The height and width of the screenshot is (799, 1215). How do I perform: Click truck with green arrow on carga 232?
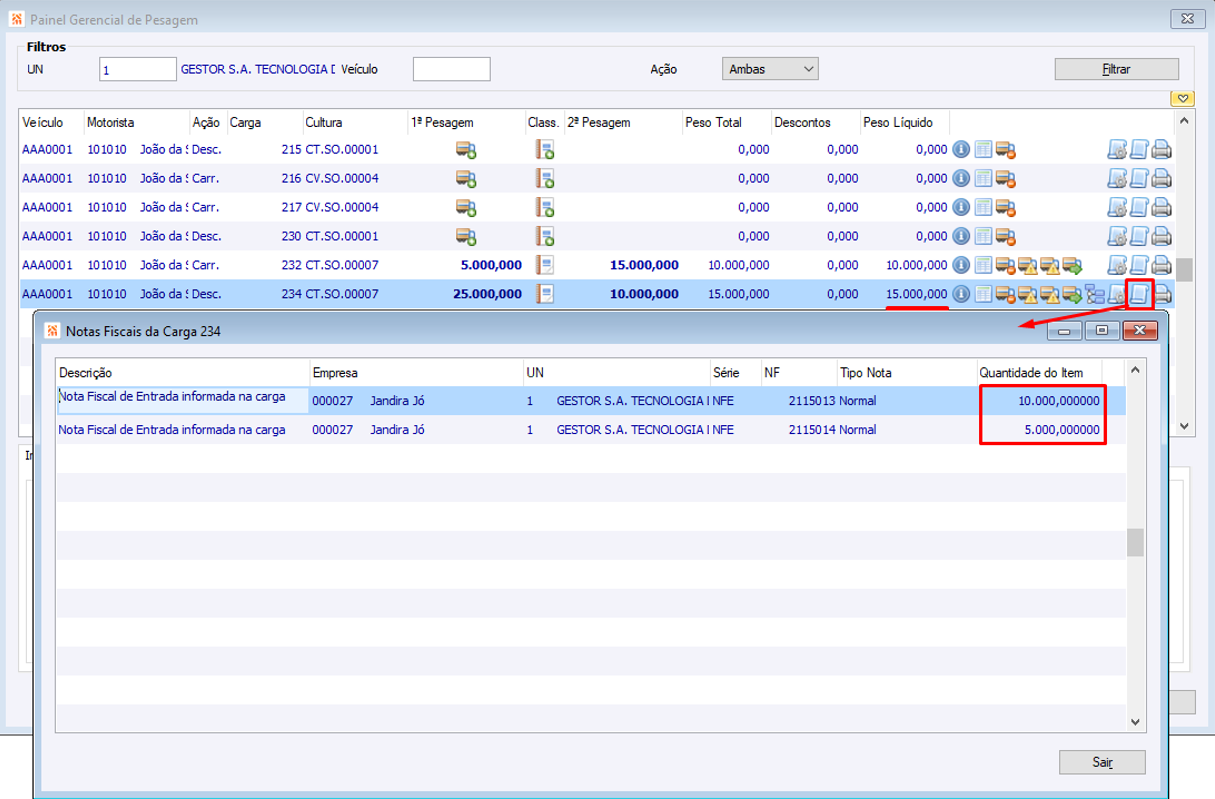pyautogui.click(x=1072, y=266)
